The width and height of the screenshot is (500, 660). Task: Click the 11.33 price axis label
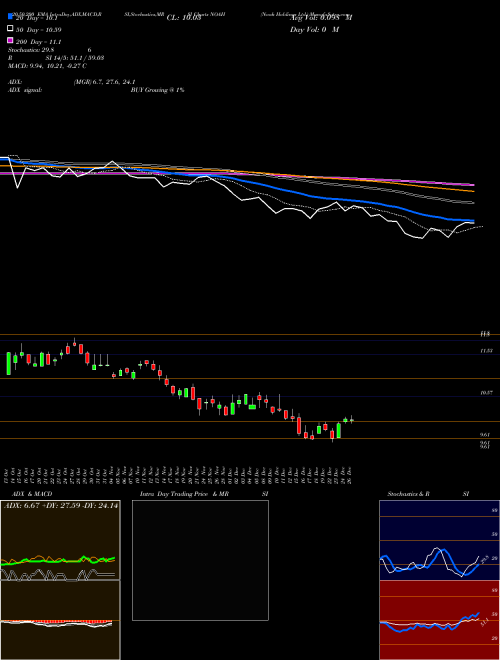pos(487,351)
